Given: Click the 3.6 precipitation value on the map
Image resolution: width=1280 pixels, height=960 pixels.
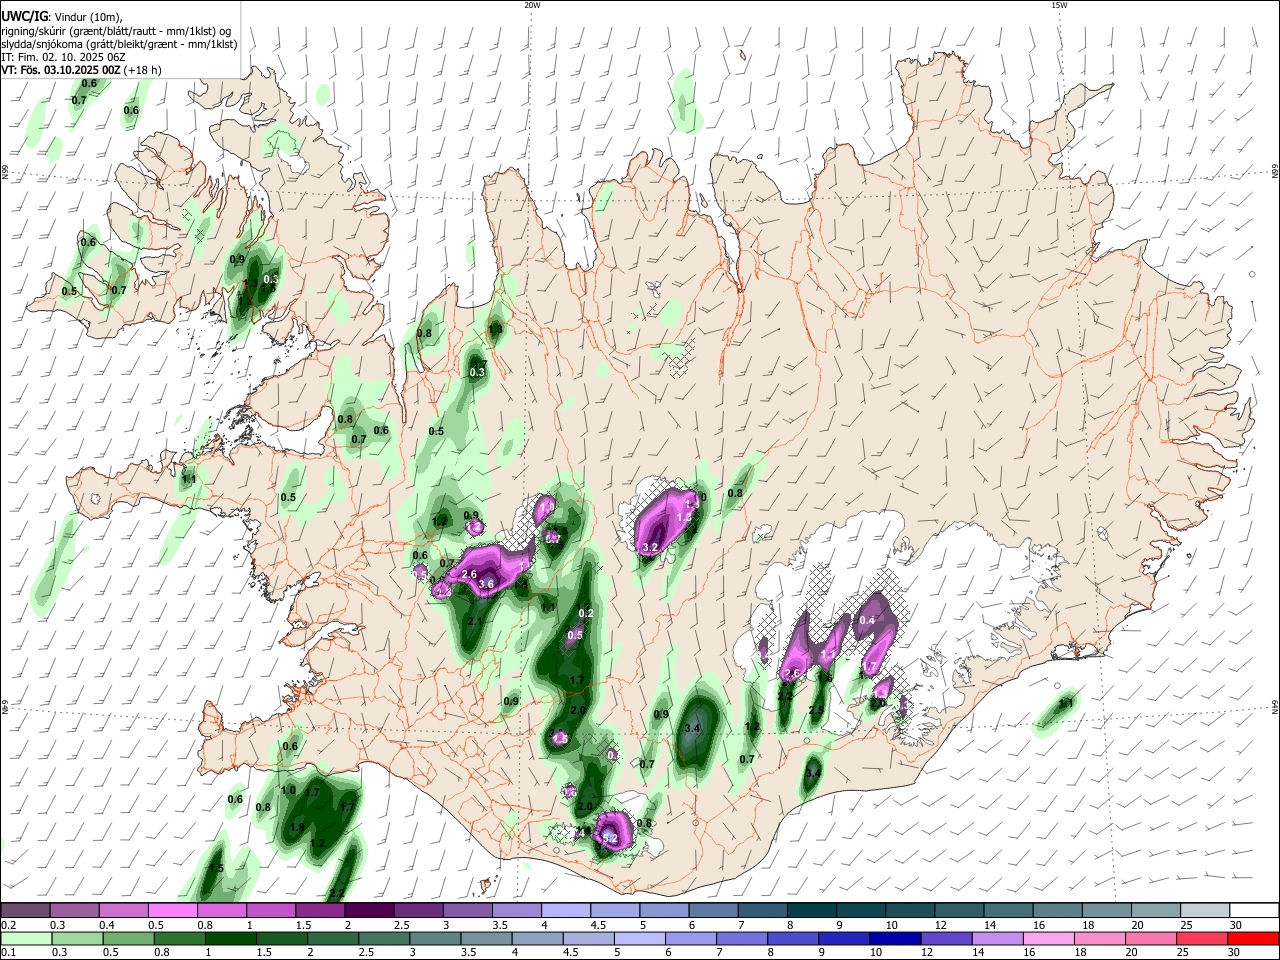Looking at the screenshot, I should [x=487, y=584].
